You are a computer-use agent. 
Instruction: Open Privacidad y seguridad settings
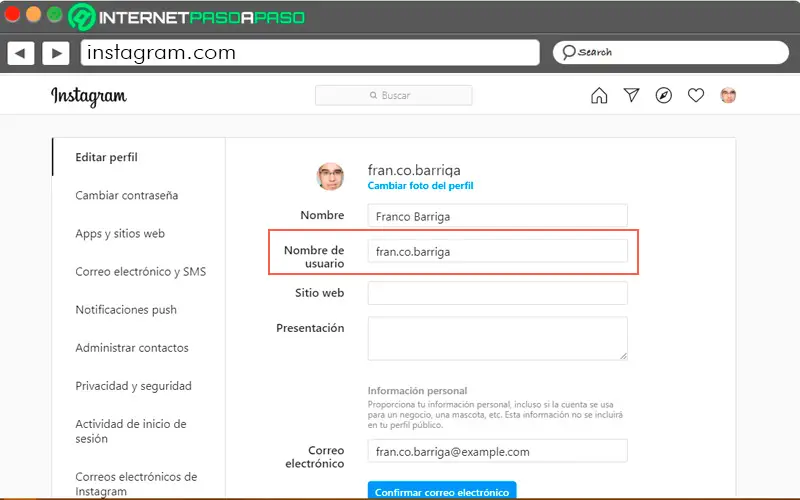pos(133,386)
